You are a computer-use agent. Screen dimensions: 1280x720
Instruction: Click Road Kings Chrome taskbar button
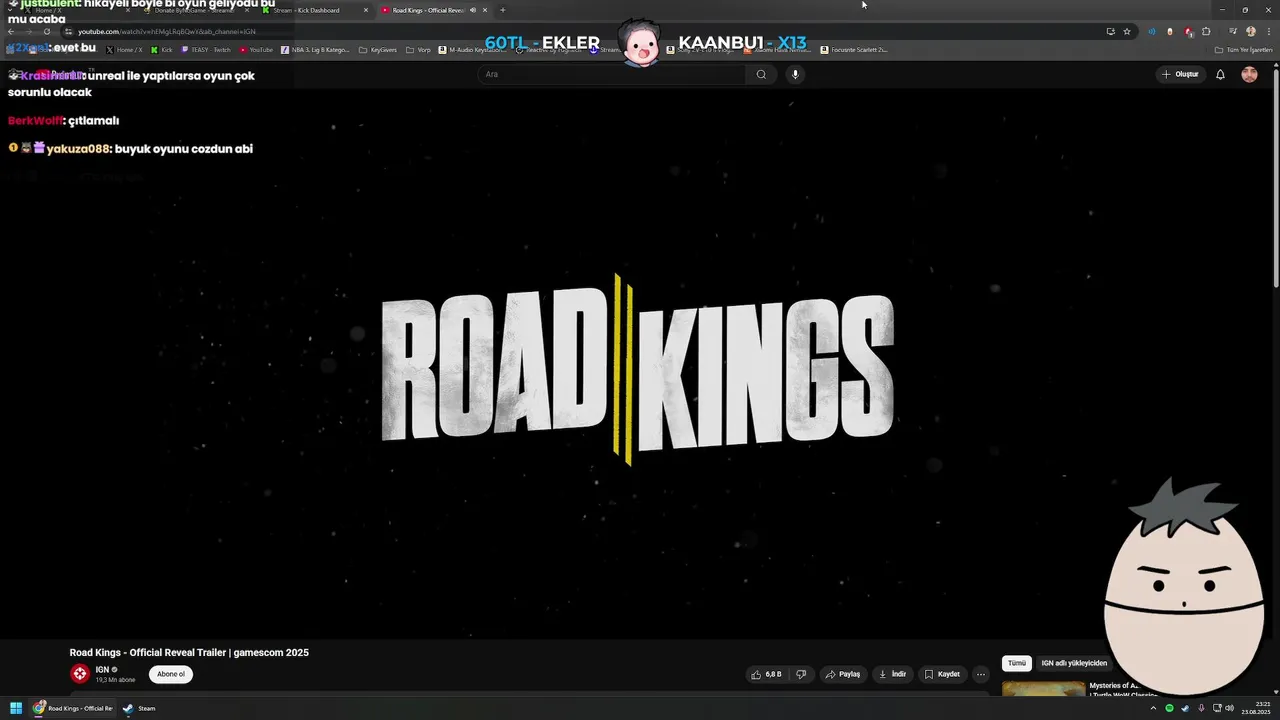click(x=73, y=708)
